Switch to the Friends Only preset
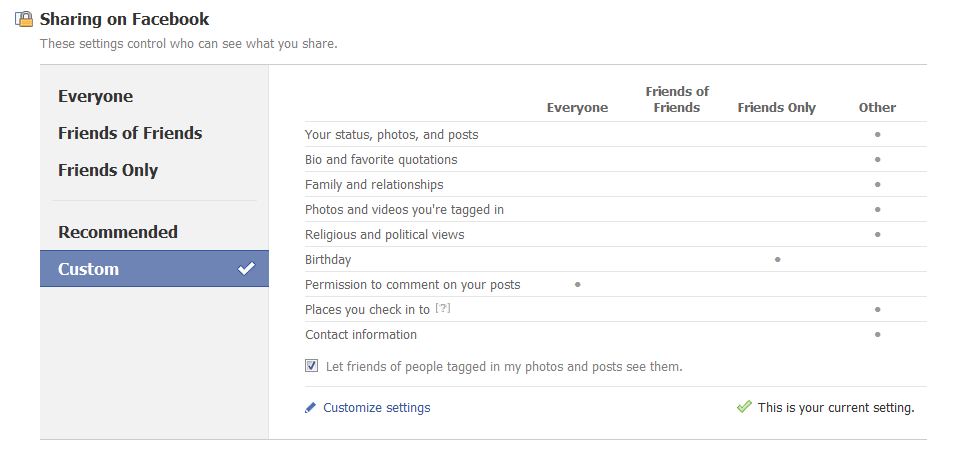The image size is (965, 459). tap(108, 170)
